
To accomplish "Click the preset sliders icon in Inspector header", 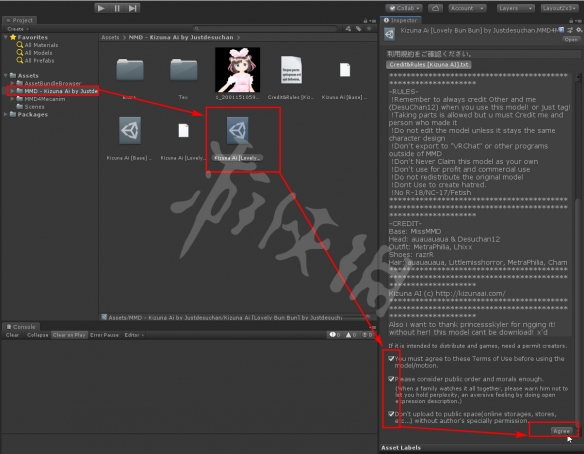I will point(570,30).
